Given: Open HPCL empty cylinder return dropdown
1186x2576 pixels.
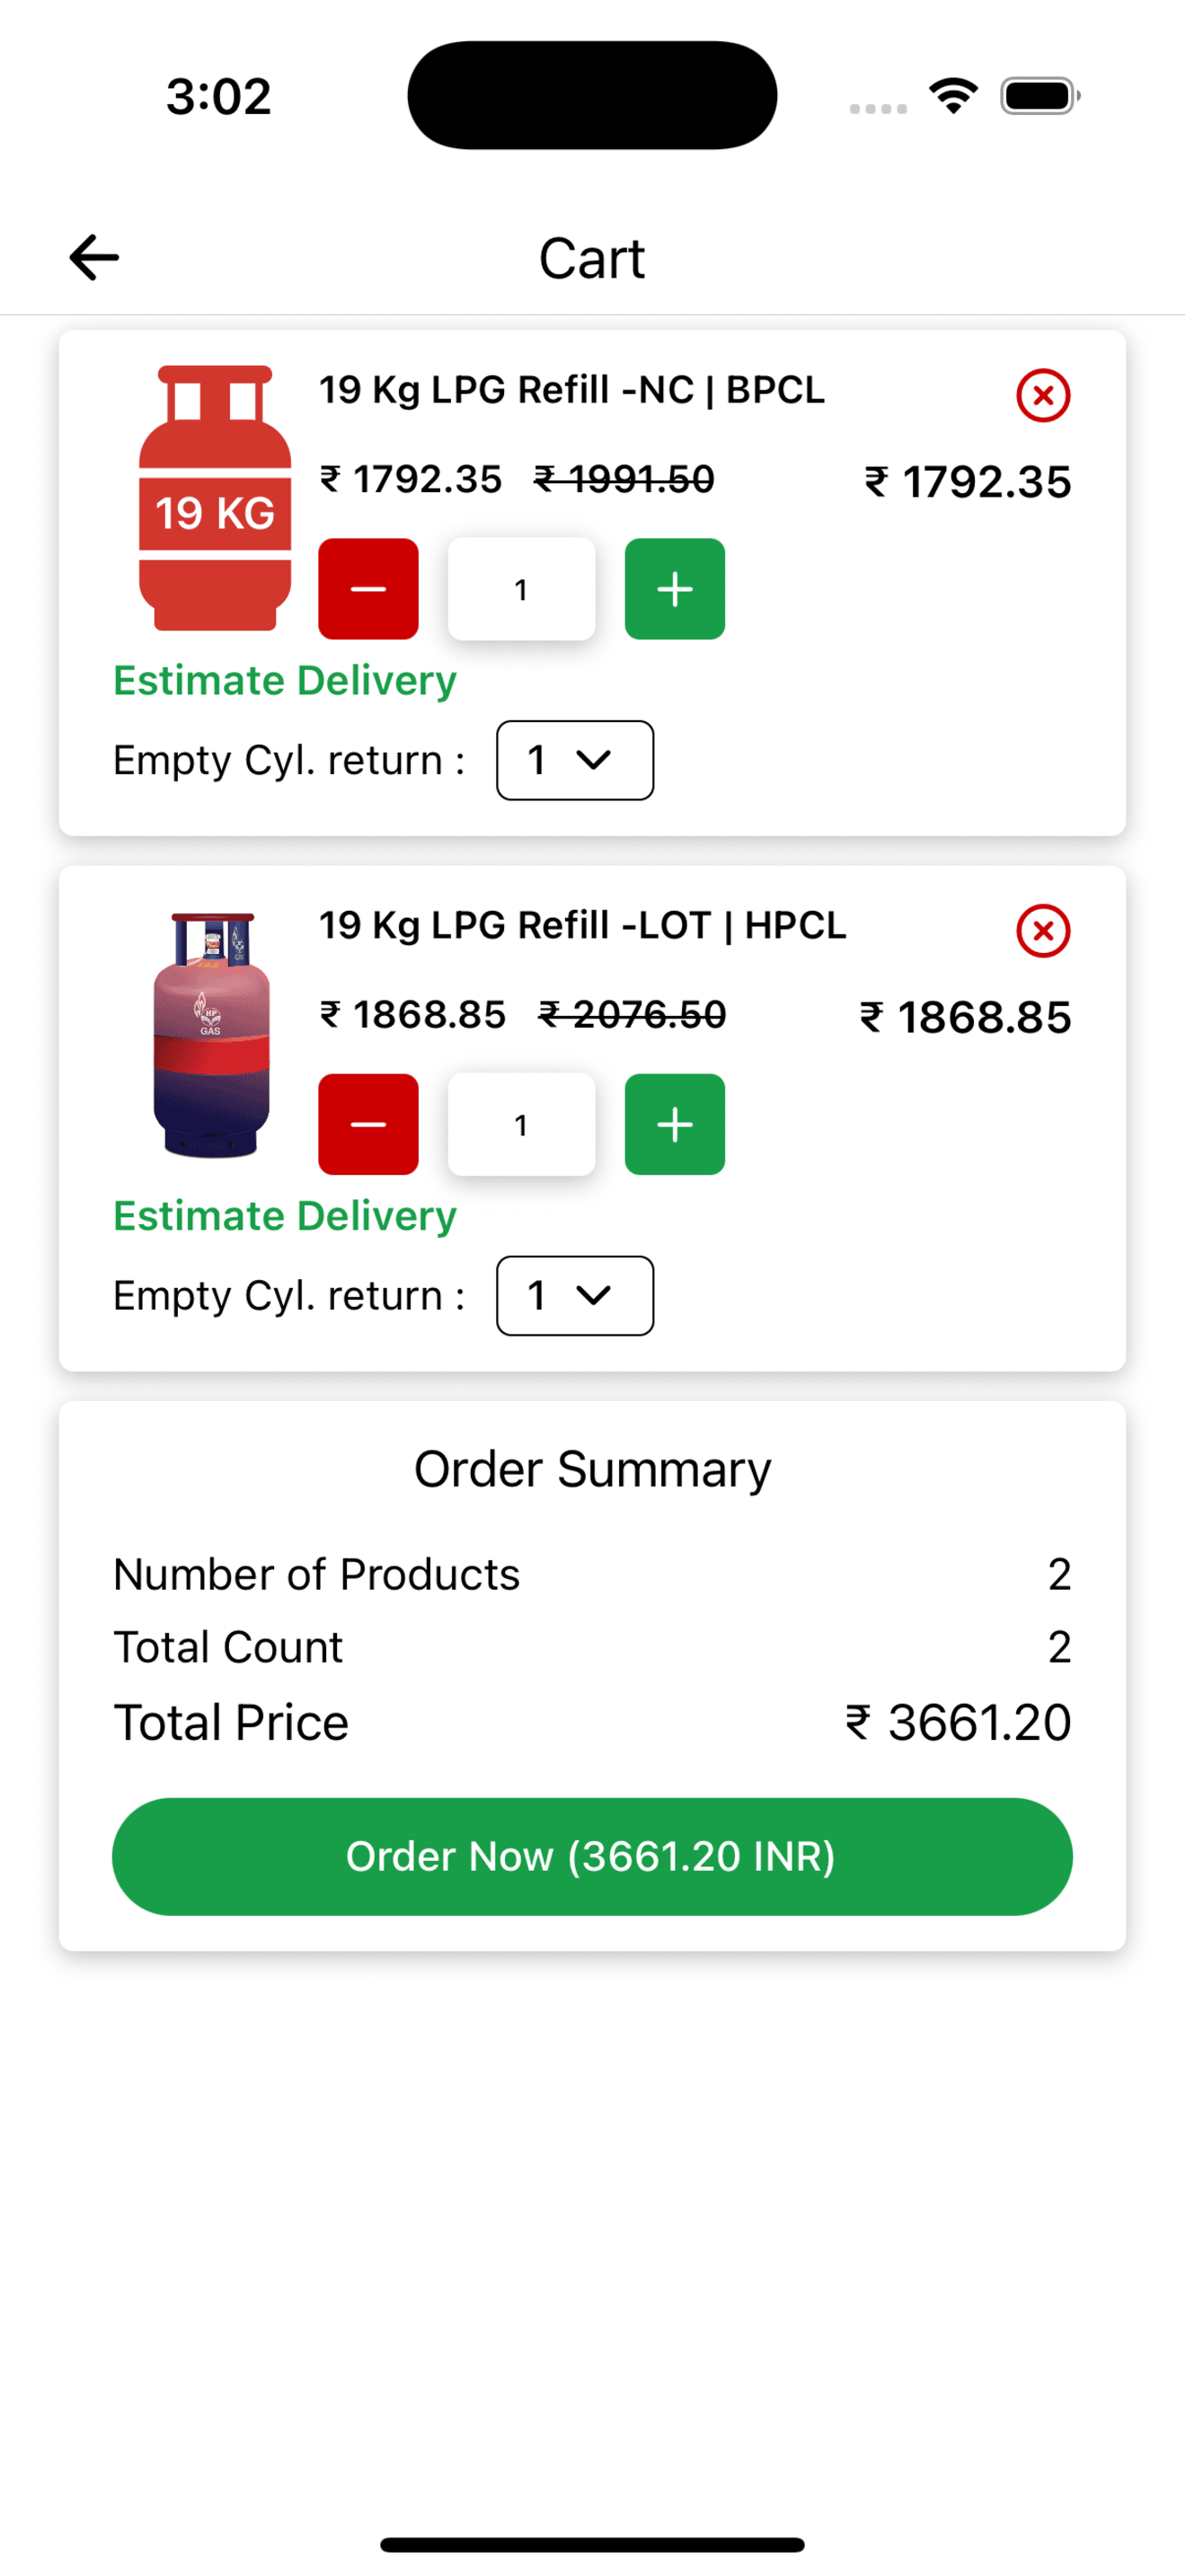Looking at the screenshot, I should pos(575,1296).
